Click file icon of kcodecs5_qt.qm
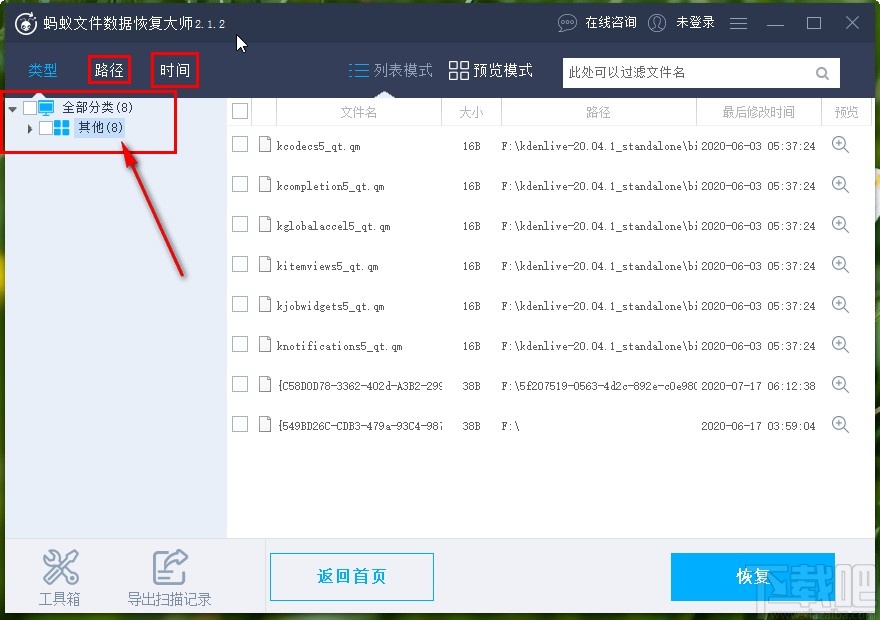Image resolution: width=880 pixels, height=620 pixels. coord(265,144)
